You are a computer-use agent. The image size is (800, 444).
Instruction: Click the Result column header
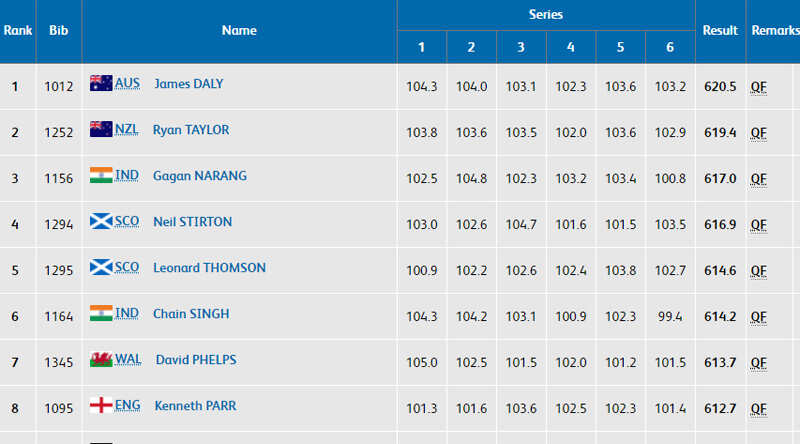[x=720, y=31]
